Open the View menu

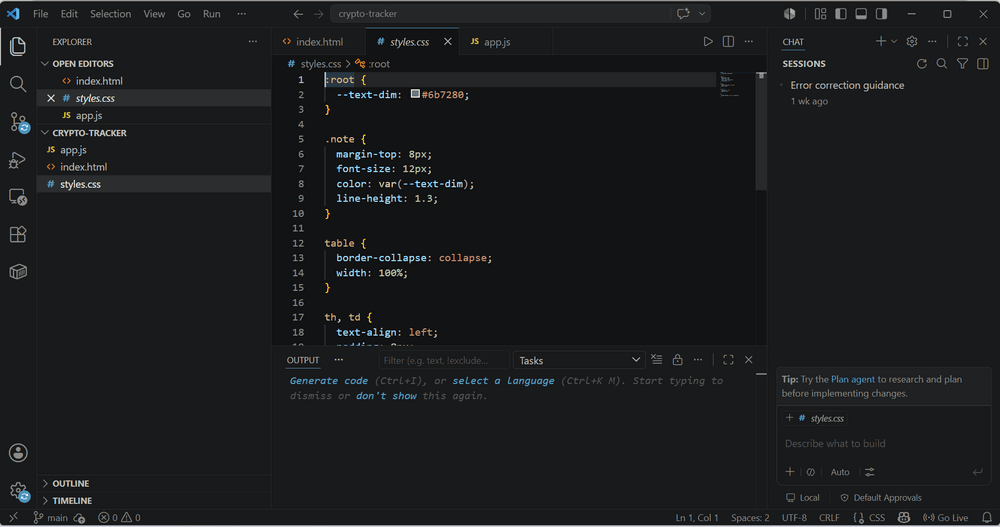[x=154, y=13]
